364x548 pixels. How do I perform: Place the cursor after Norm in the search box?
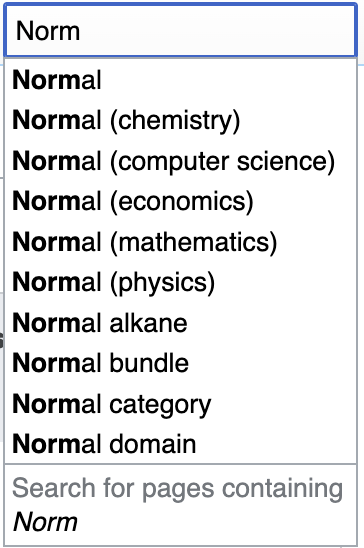[82, 31]
